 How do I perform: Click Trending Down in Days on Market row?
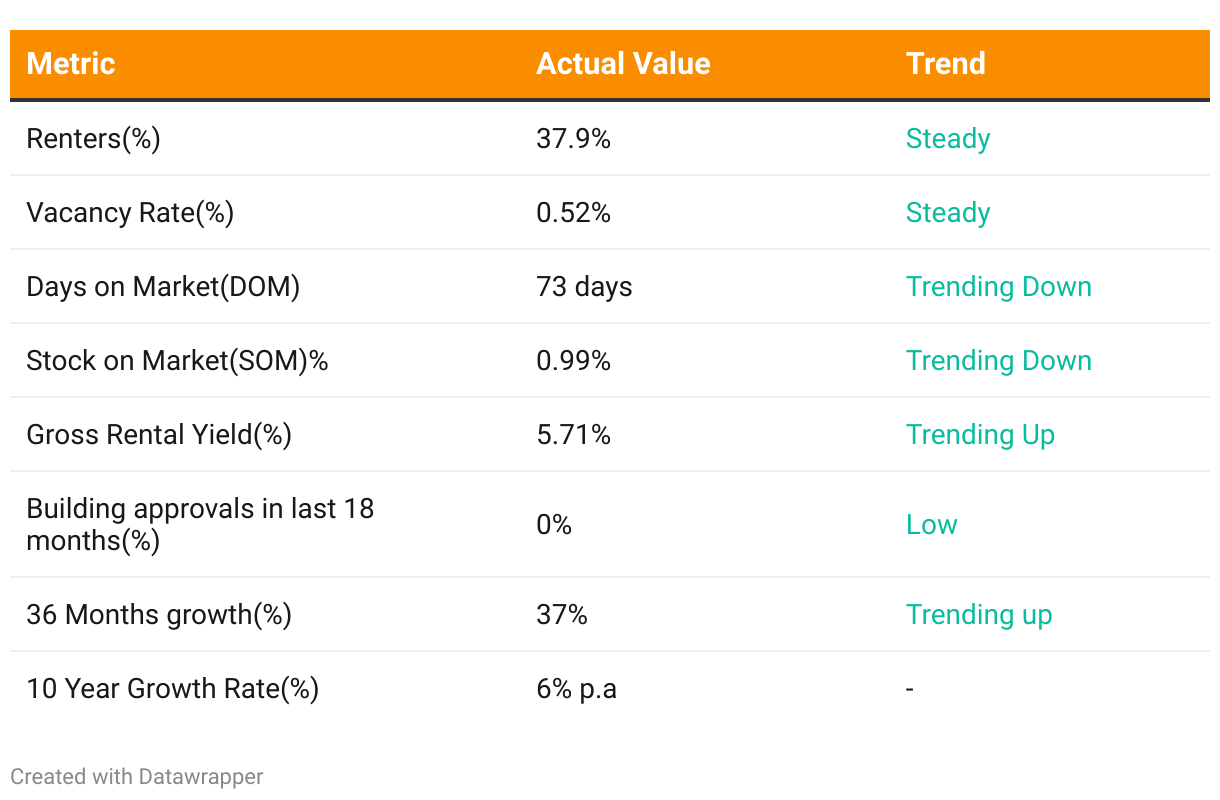coord(998,287)
